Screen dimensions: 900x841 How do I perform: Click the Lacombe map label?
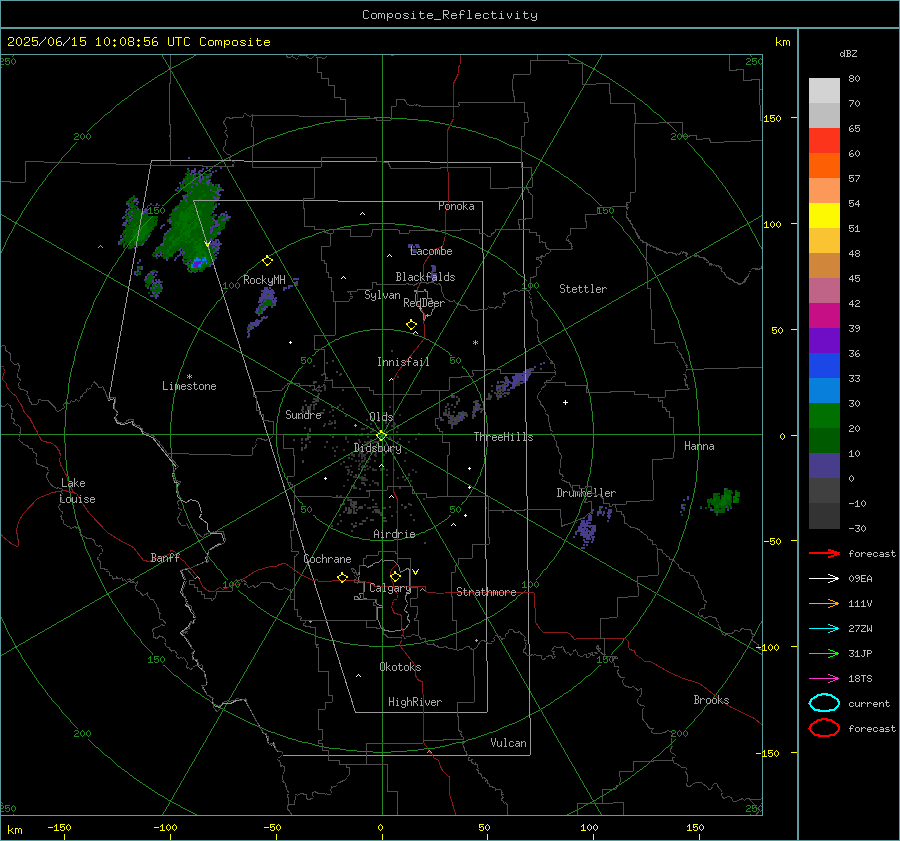[431, 251]
